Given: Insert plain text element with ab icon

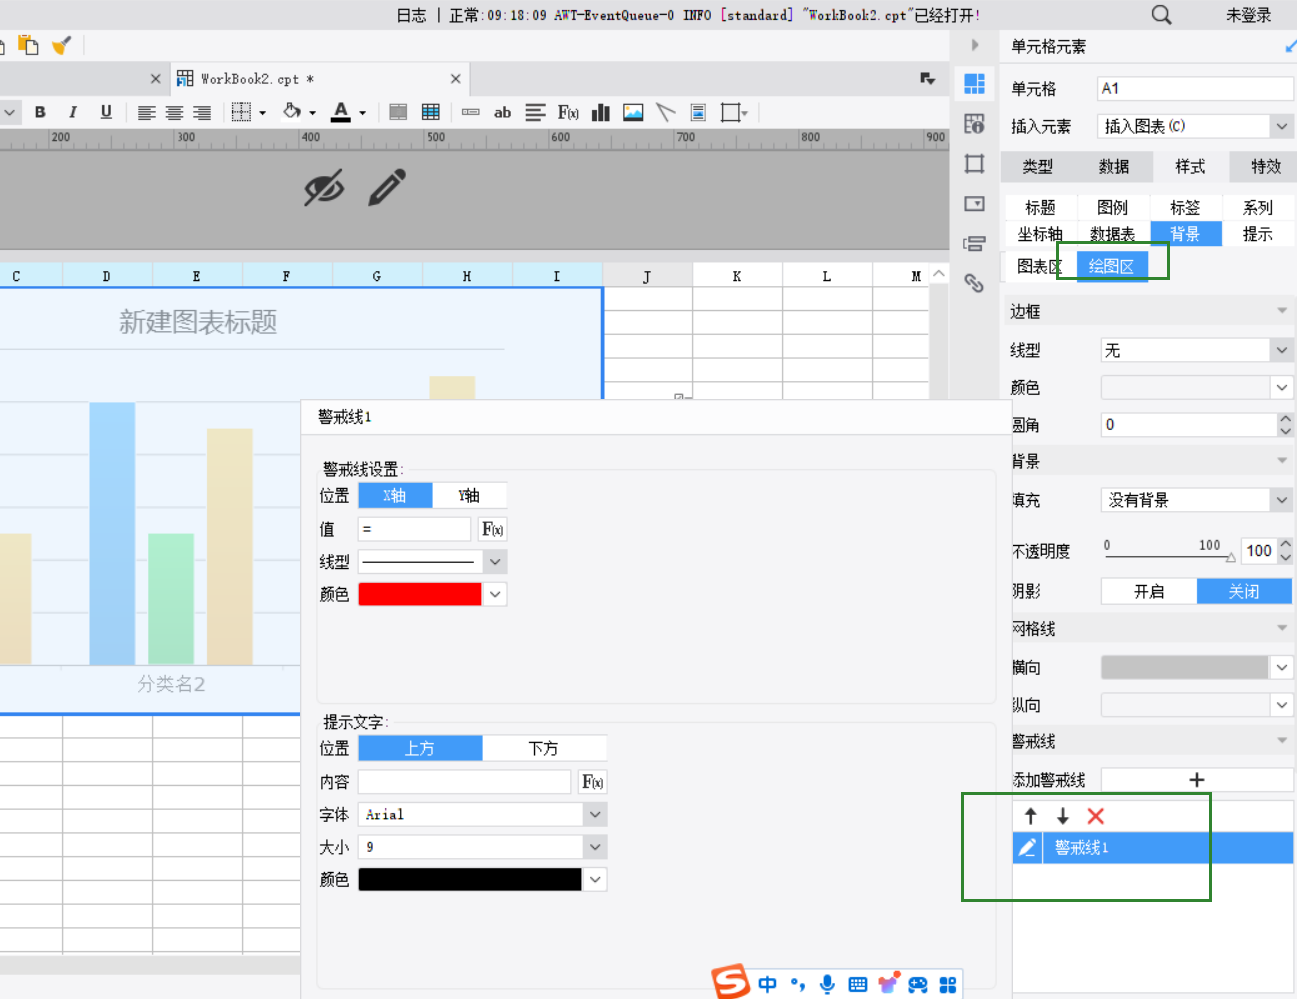Looking at the screenshot, I should click(x=502, y=112).
